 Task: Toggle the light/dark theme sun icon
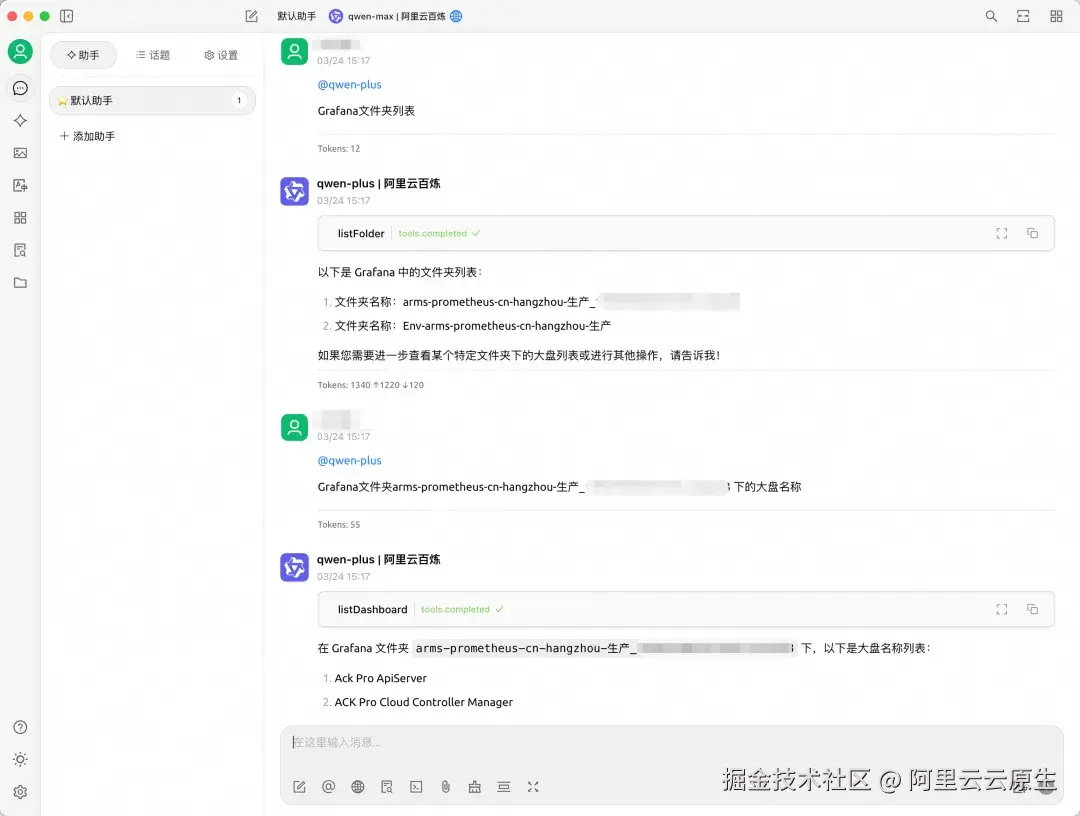point(20,760)
